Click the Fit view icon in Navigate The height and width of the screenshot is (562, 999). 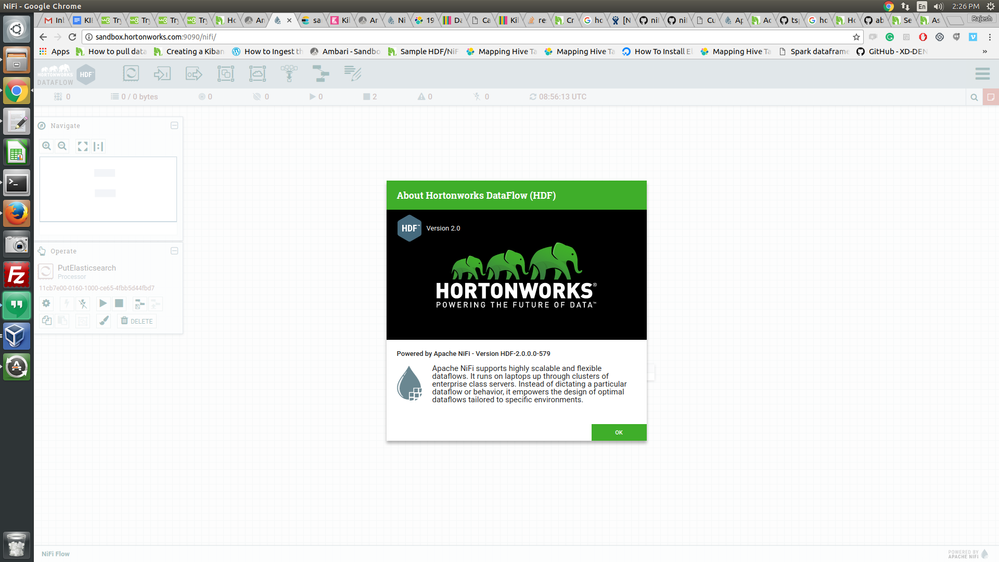(83, 146)
